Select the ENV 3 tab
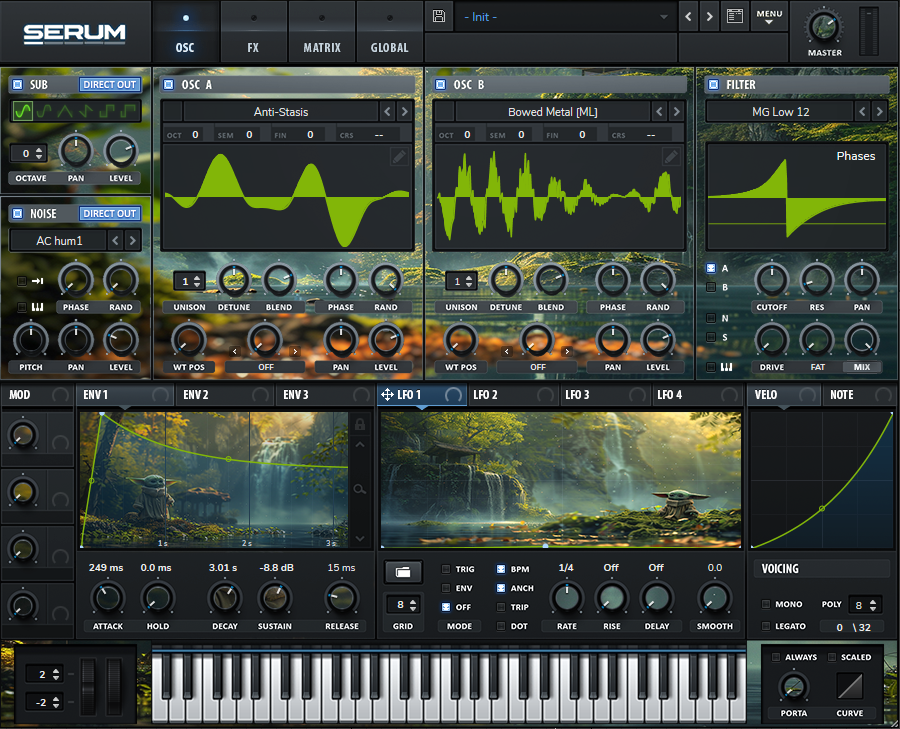 (x=324, y=395)
